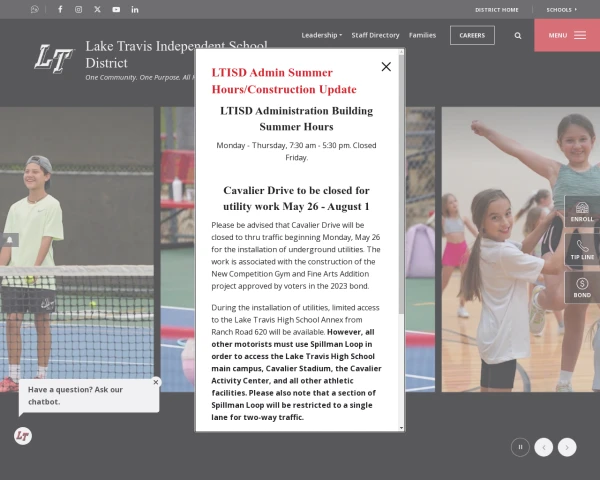Open the site search magnifier
Screen dimensions: 600x480
click(x=518, y=36)
